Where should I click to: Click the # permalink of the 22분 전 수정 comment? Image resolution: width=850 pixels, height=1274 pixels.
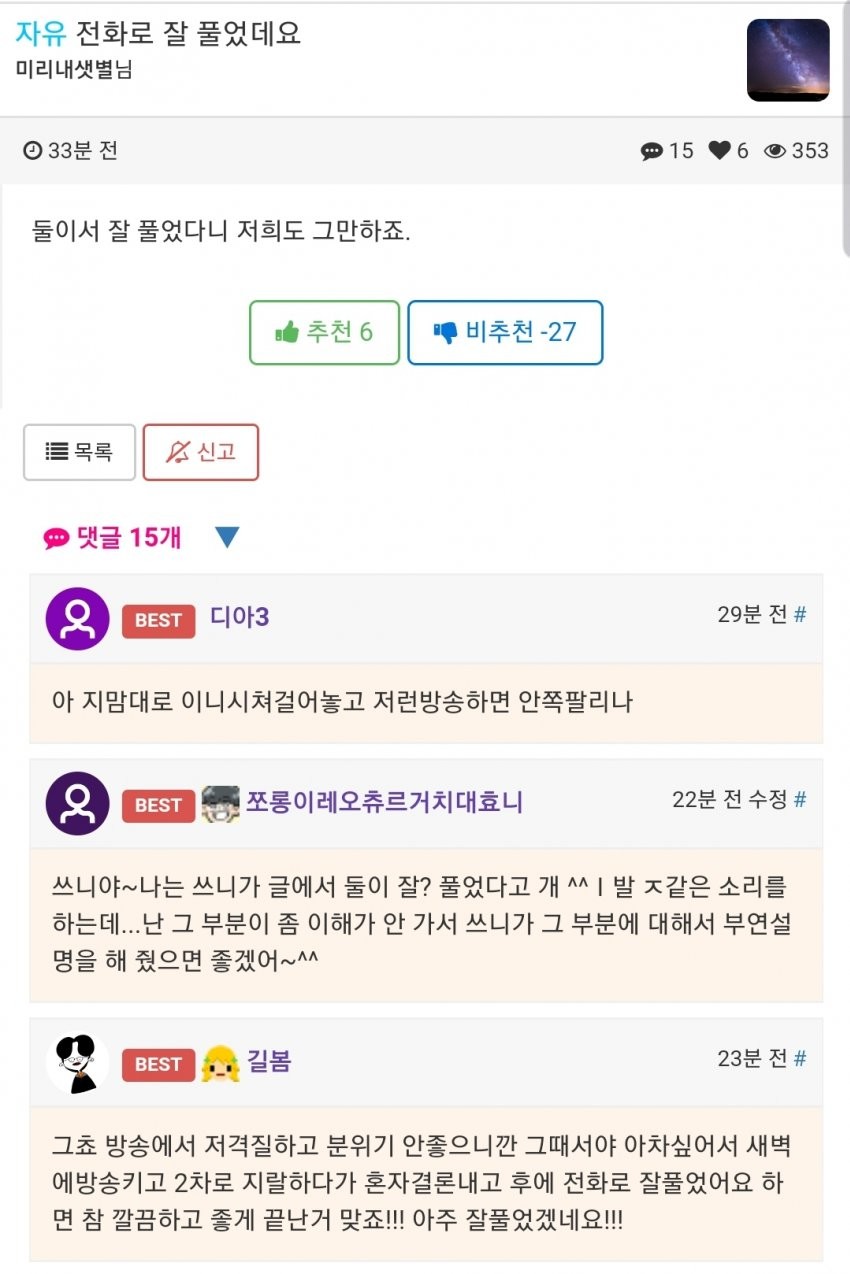click(x=800, y=800)
